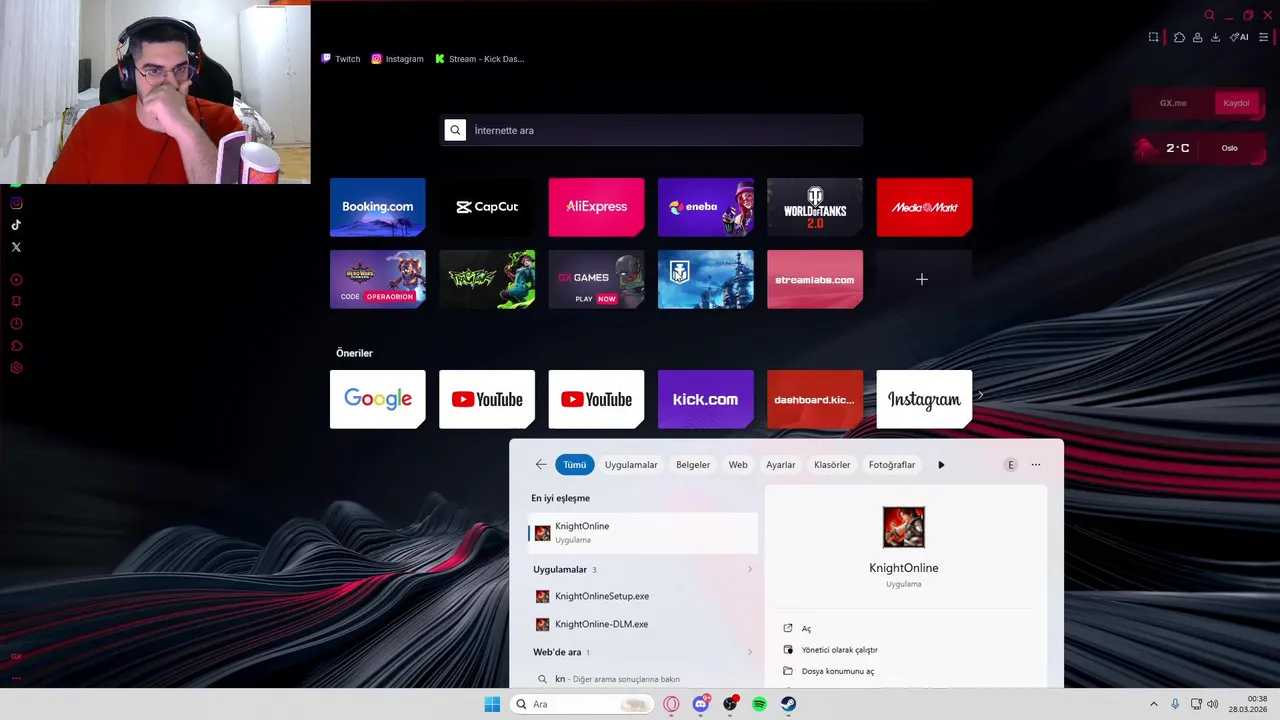The width and height of the screenshot is (1280, 720).
Task: Switch to Ayarlar filter tab
Action: click(x=781, y=465)
